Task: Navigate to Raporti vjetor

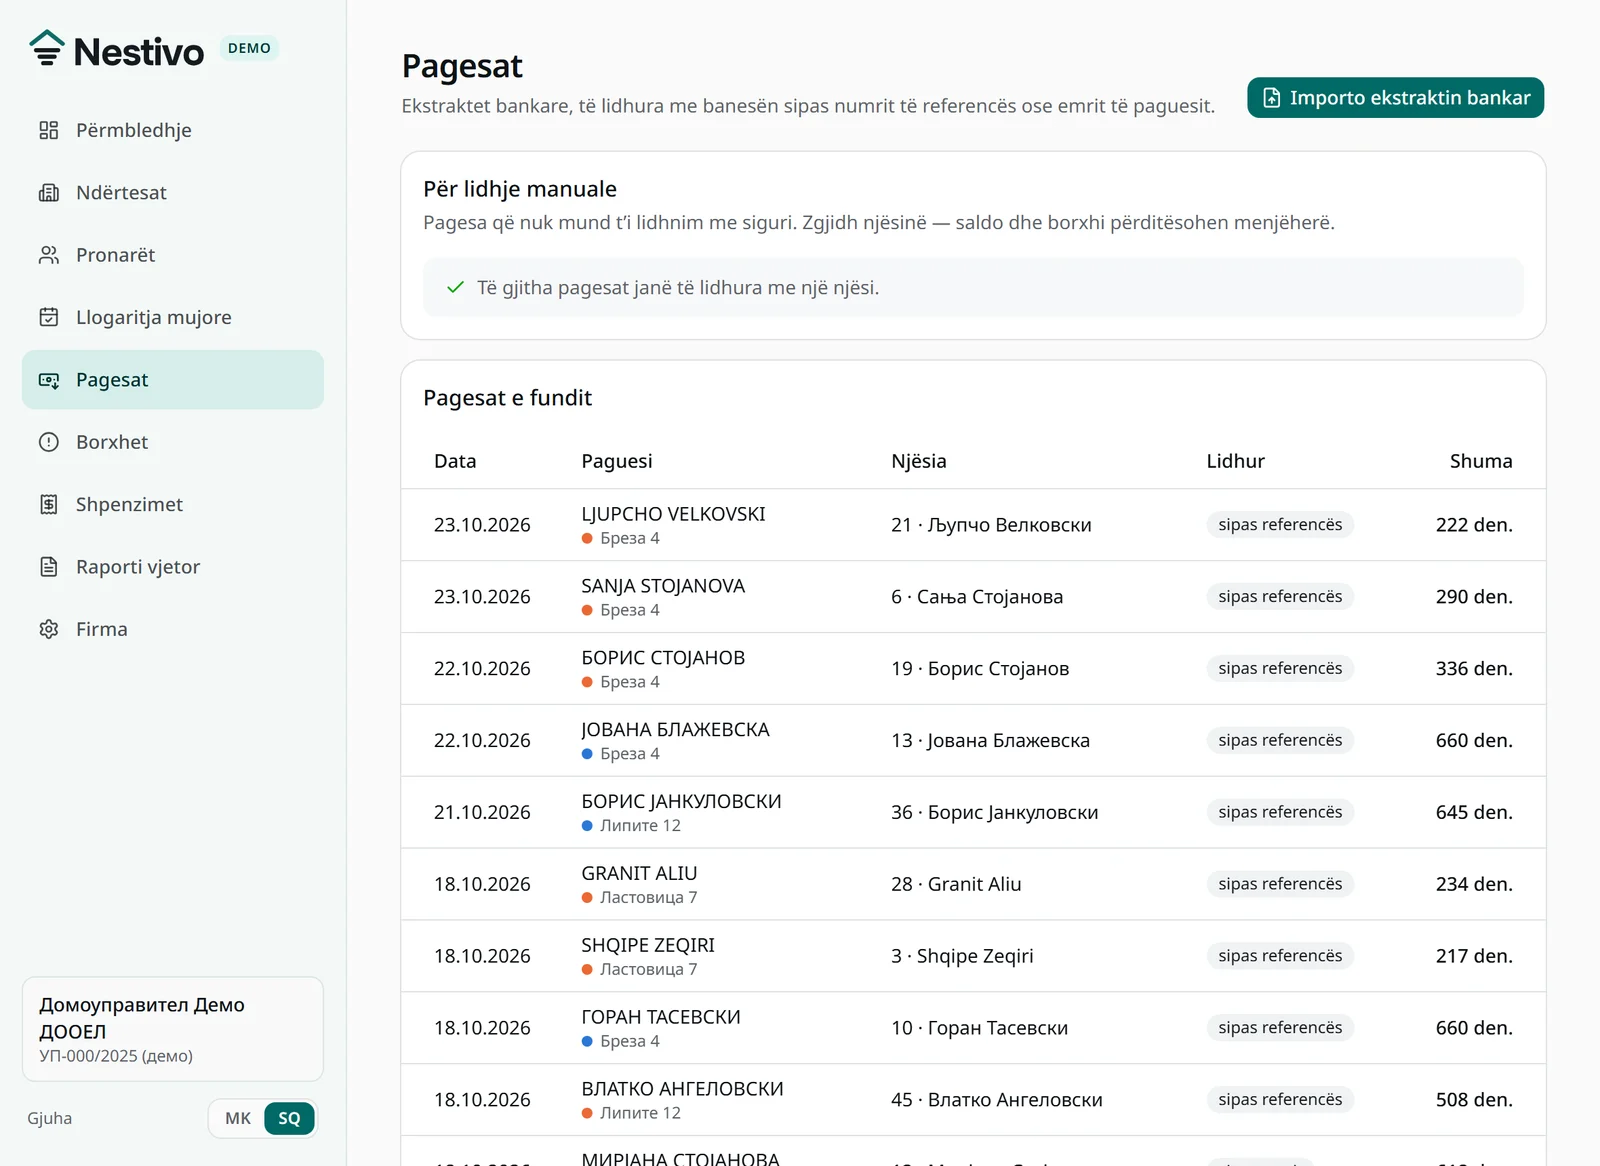Action: pos(173,567)
